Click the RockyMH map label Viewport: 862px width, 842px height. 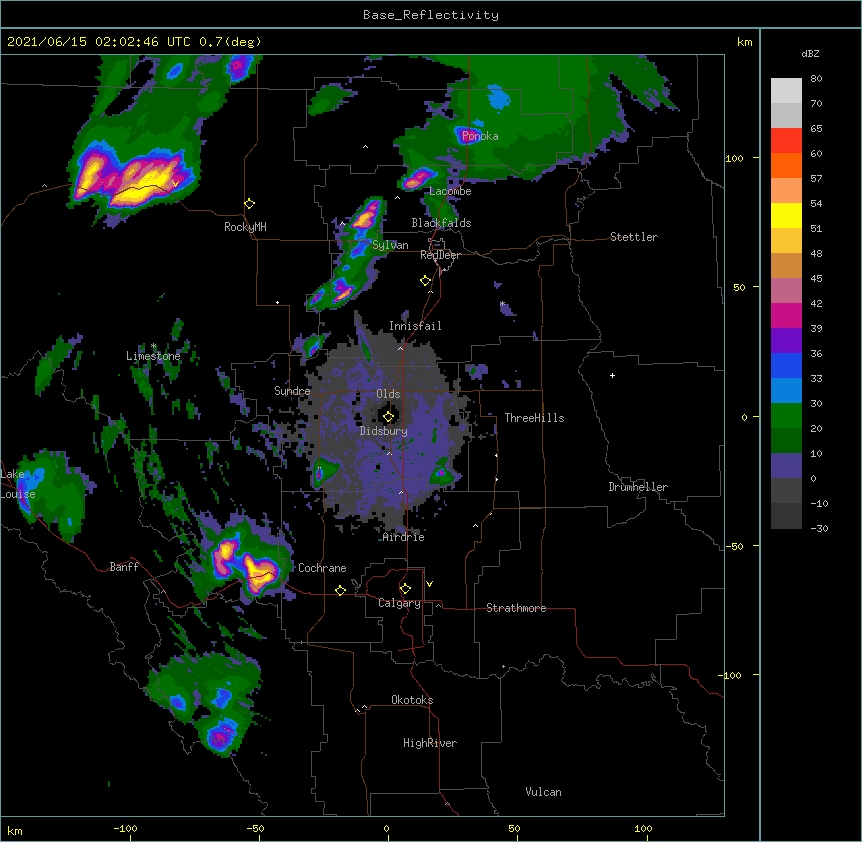[x=245, y=227]
